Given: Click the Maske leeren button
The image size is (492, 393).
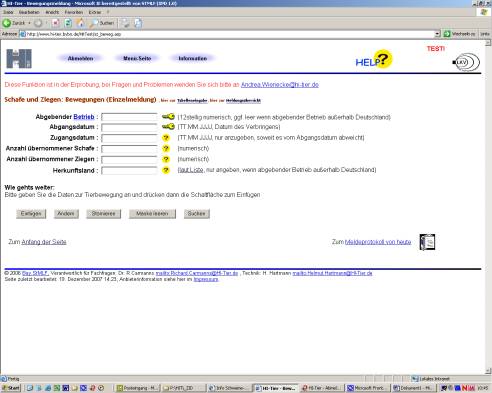Looking at the screenshot, I should click(152, 214).
